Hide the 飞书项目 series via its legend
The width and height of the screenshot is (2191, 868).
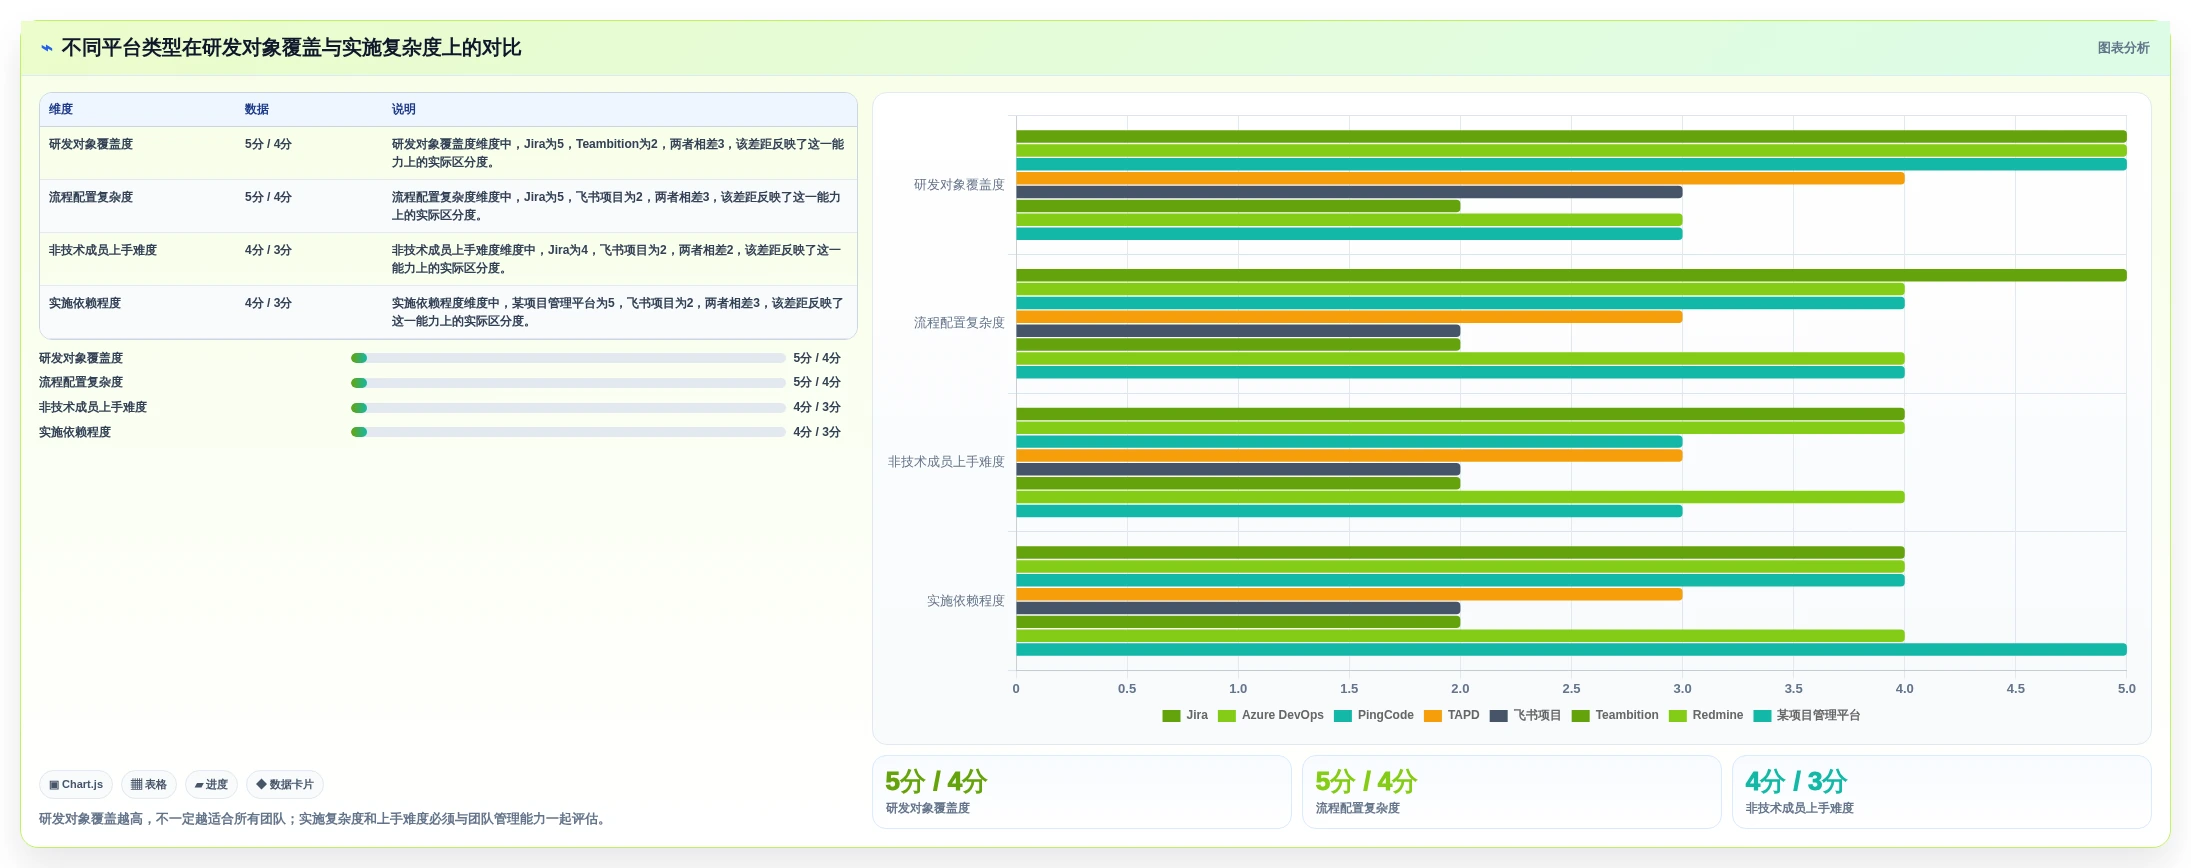(1525, 715)
